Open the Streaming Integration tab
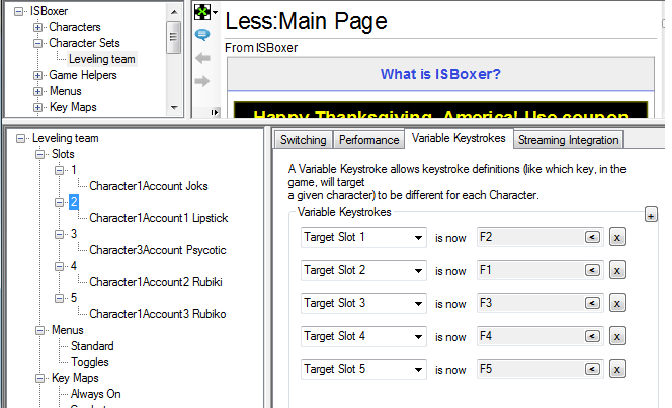 [x=568, y=140]
